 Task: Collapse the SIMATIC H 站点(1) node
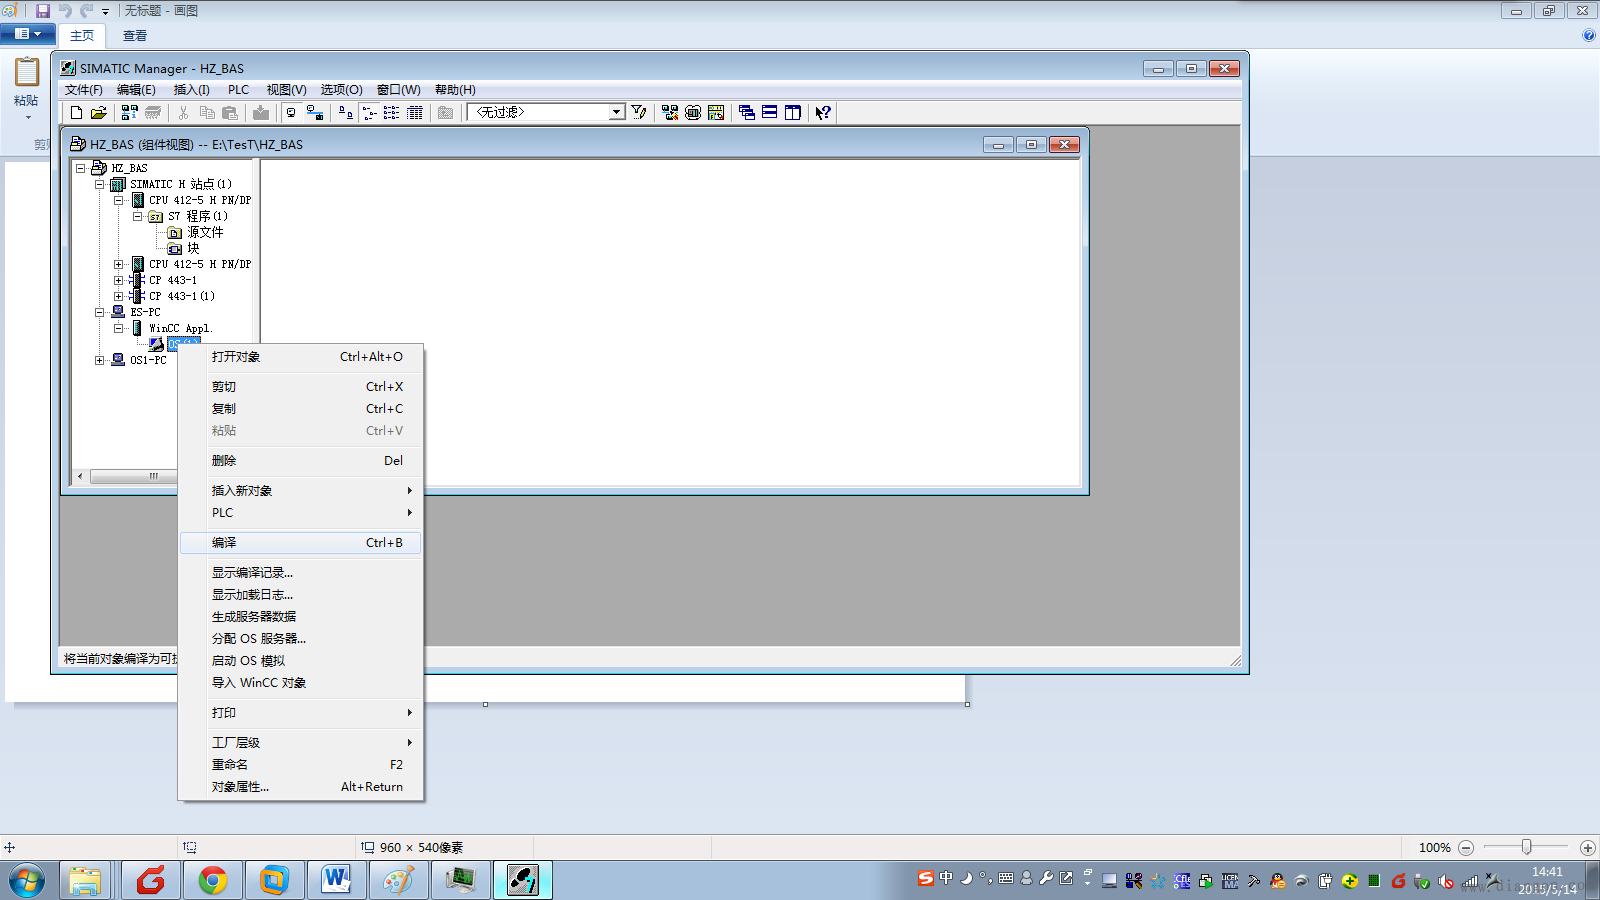(100, 185)
